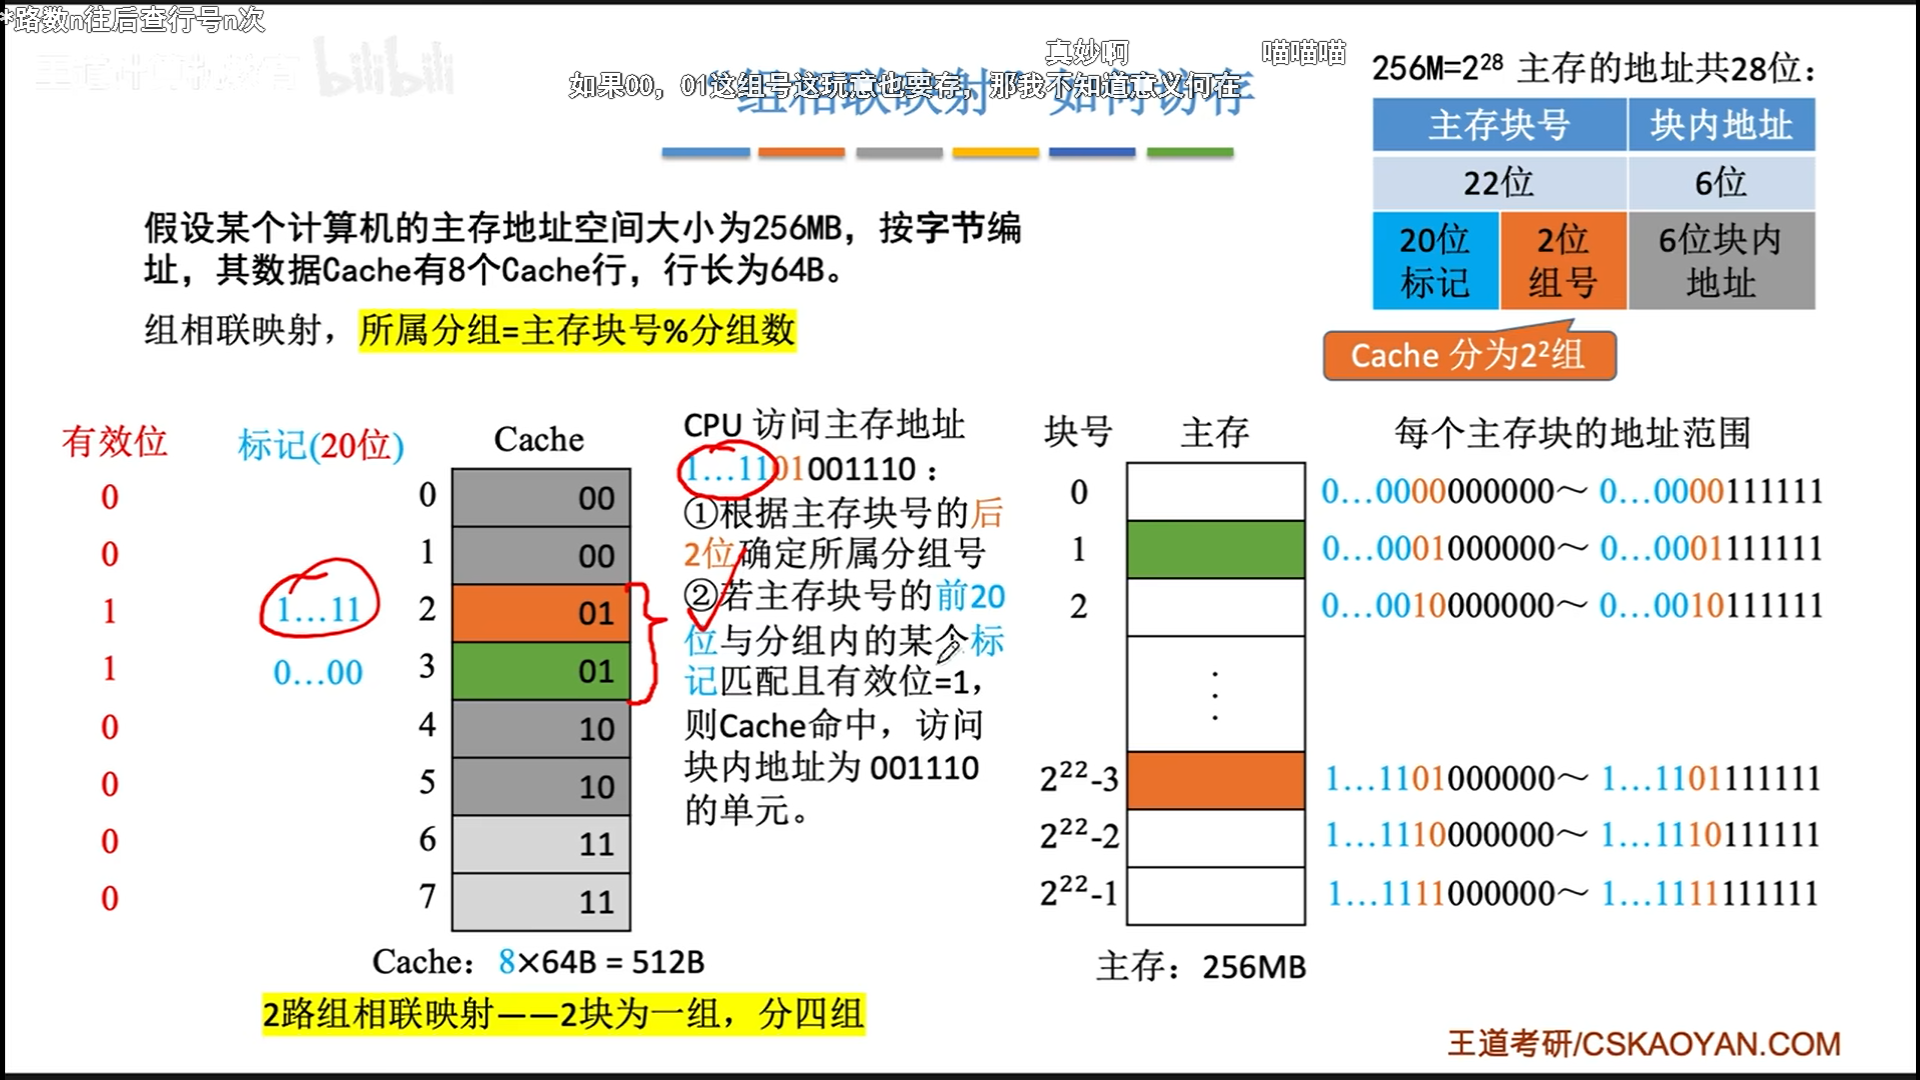
Task: Click the orange title underline bar
Action: 801,153
